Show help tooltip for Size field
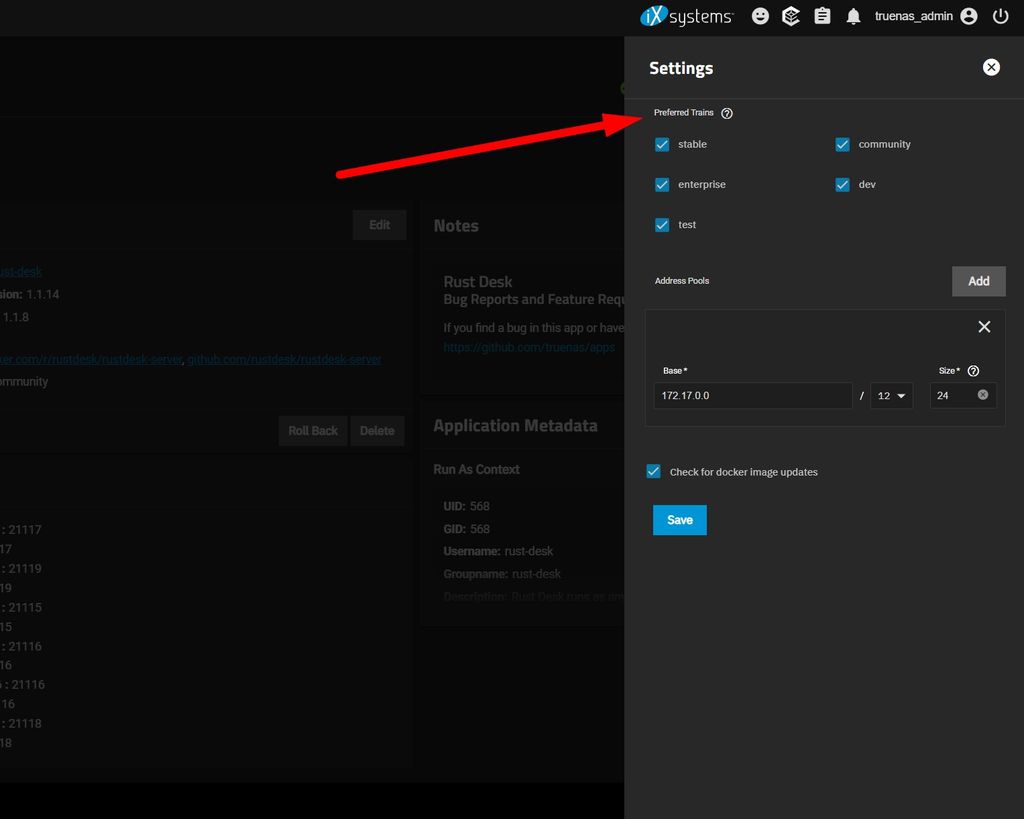 click(x=973, y=371)
